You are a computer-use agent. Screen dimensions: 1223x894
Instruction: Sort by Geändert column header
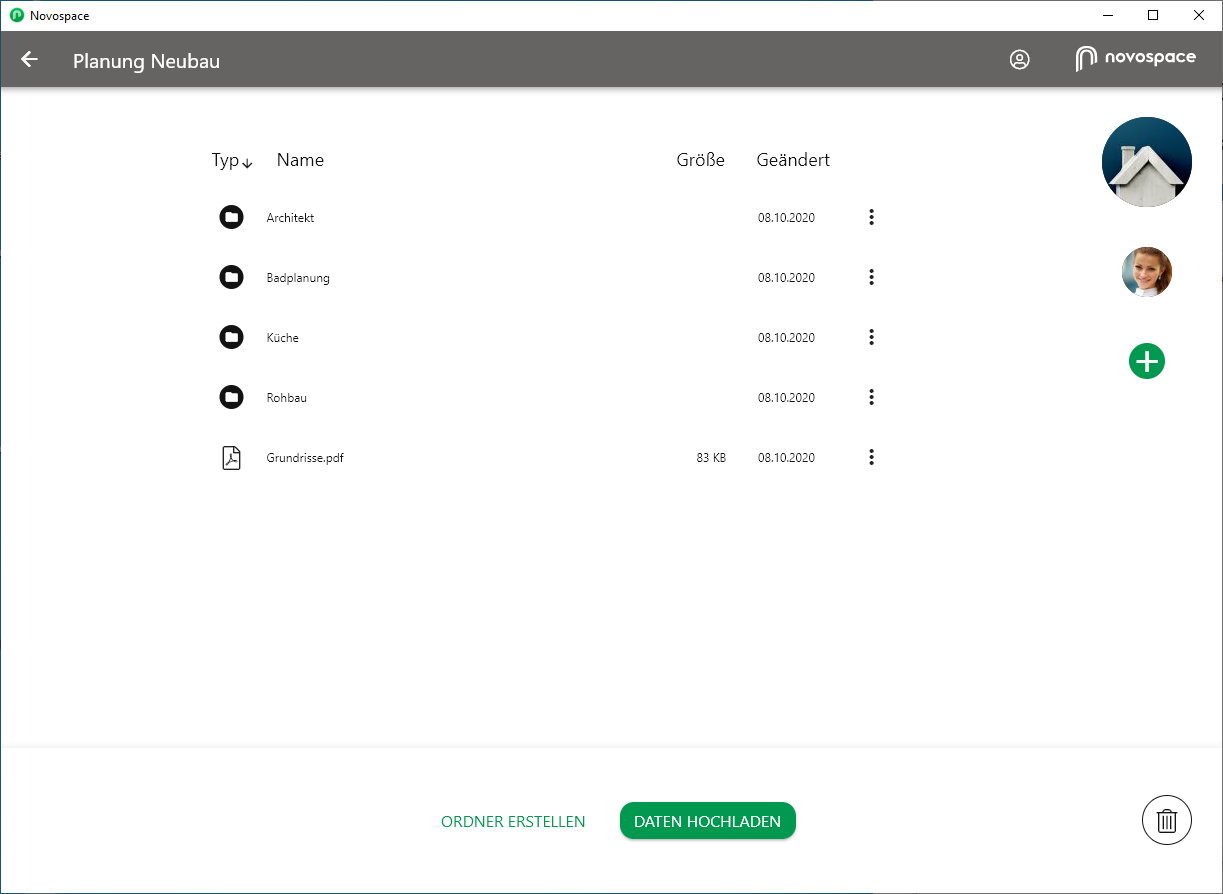pos(793,160)
